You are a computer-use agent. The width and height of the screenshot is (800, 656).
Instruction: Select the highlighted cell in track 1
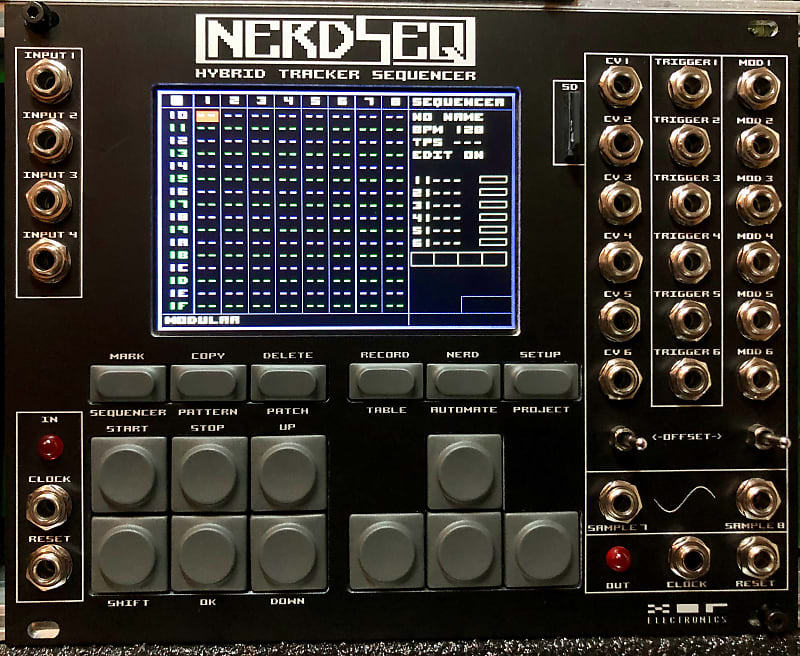click(x=206, y=116)
